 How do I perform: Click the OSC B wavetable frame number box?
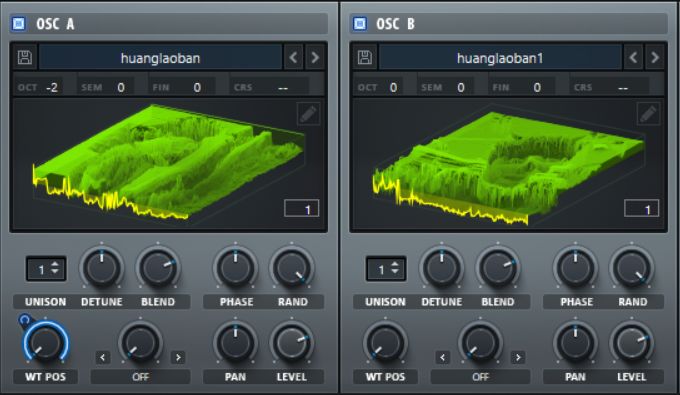click(641, 209)
